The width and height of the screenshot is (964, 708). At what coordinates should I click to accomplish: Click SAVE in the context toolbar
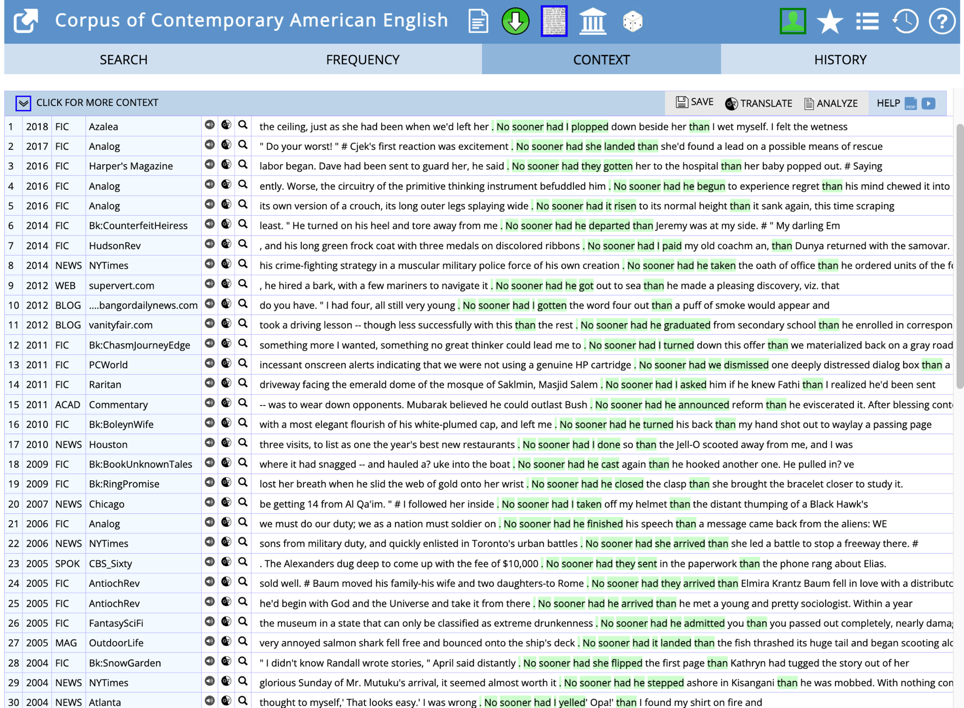[695, 102]
